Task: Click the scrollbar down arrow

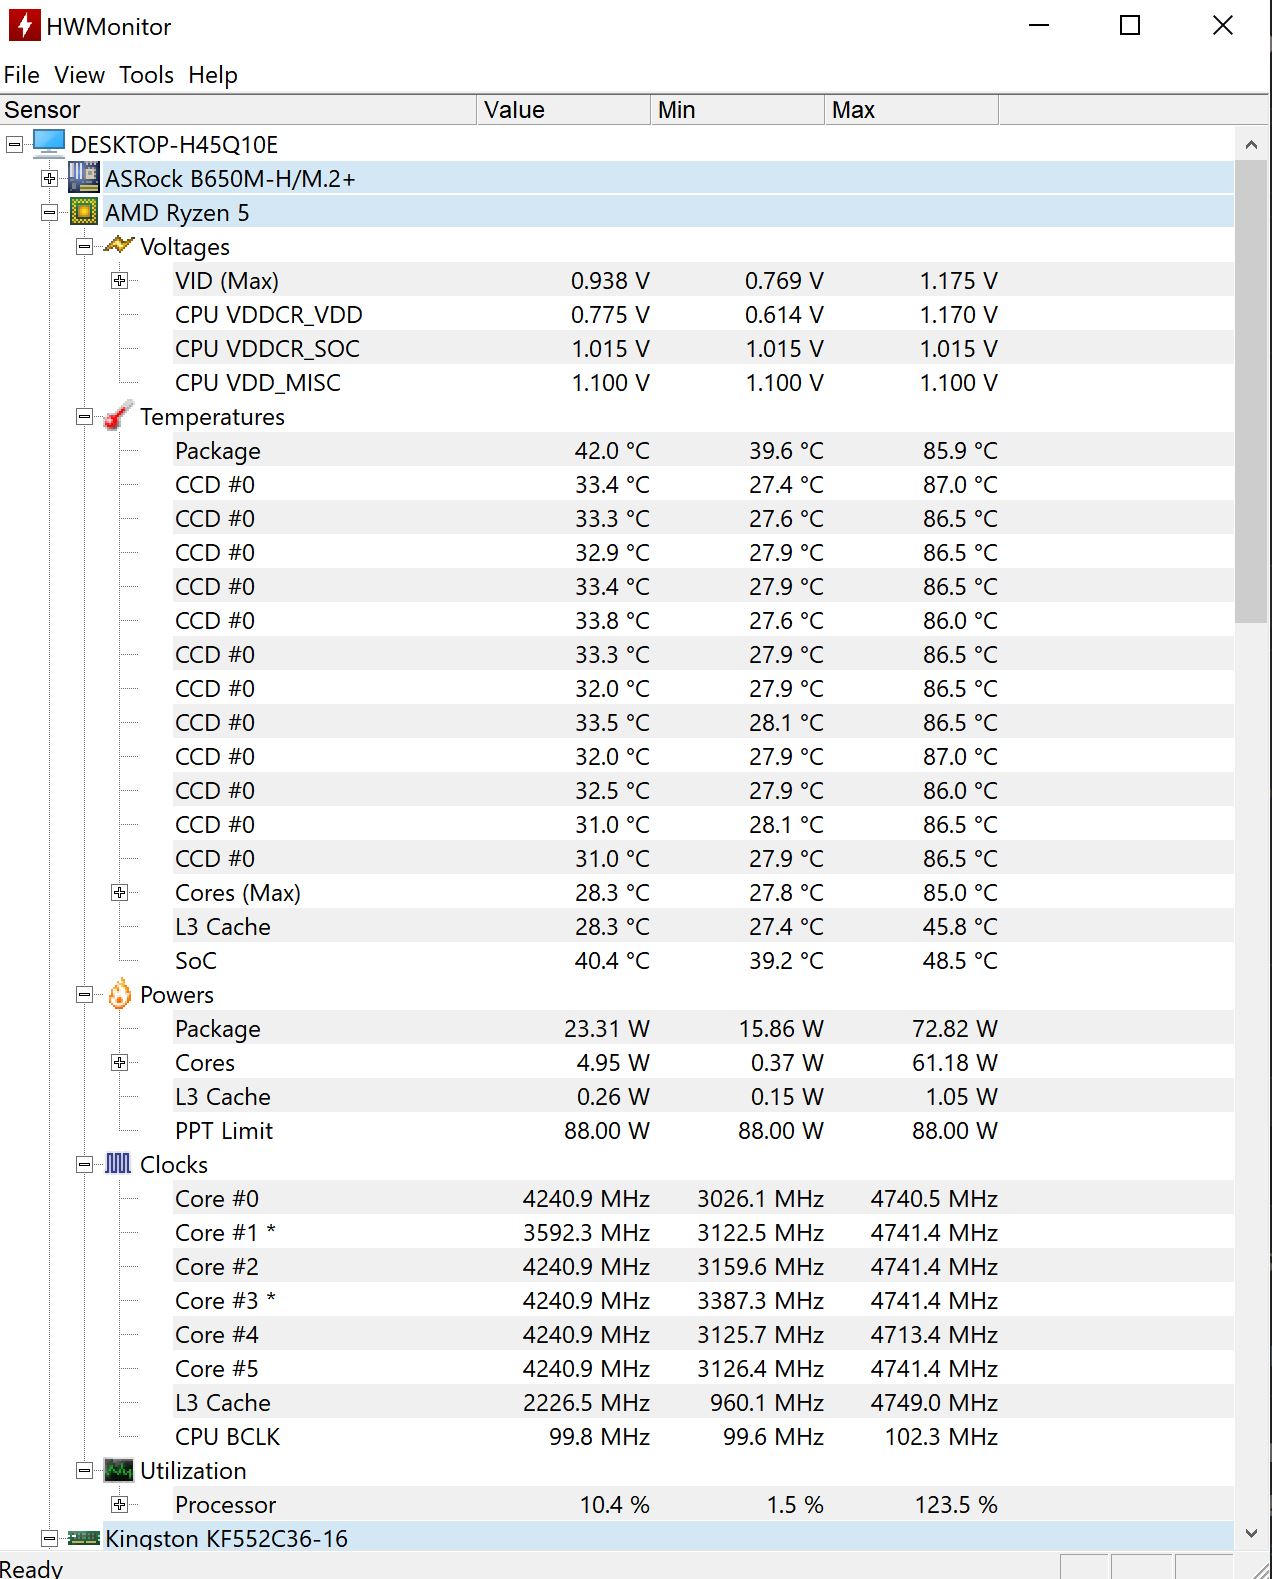Action: (1251, 1533)
